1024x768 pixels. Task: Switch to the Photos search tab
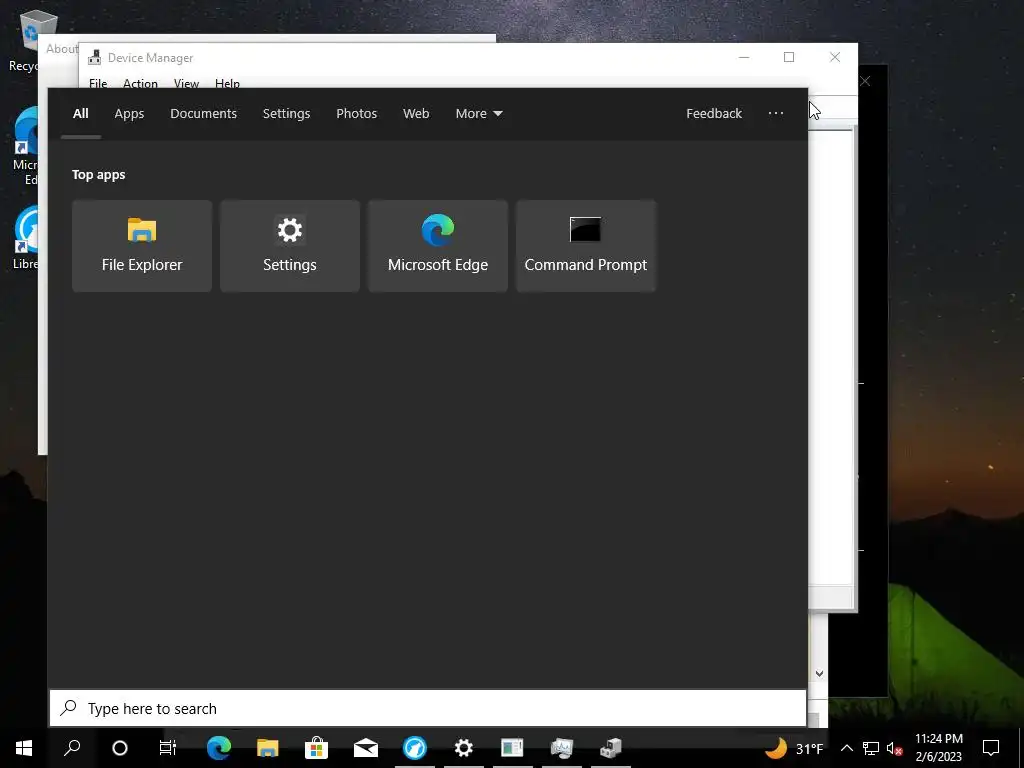357,114
